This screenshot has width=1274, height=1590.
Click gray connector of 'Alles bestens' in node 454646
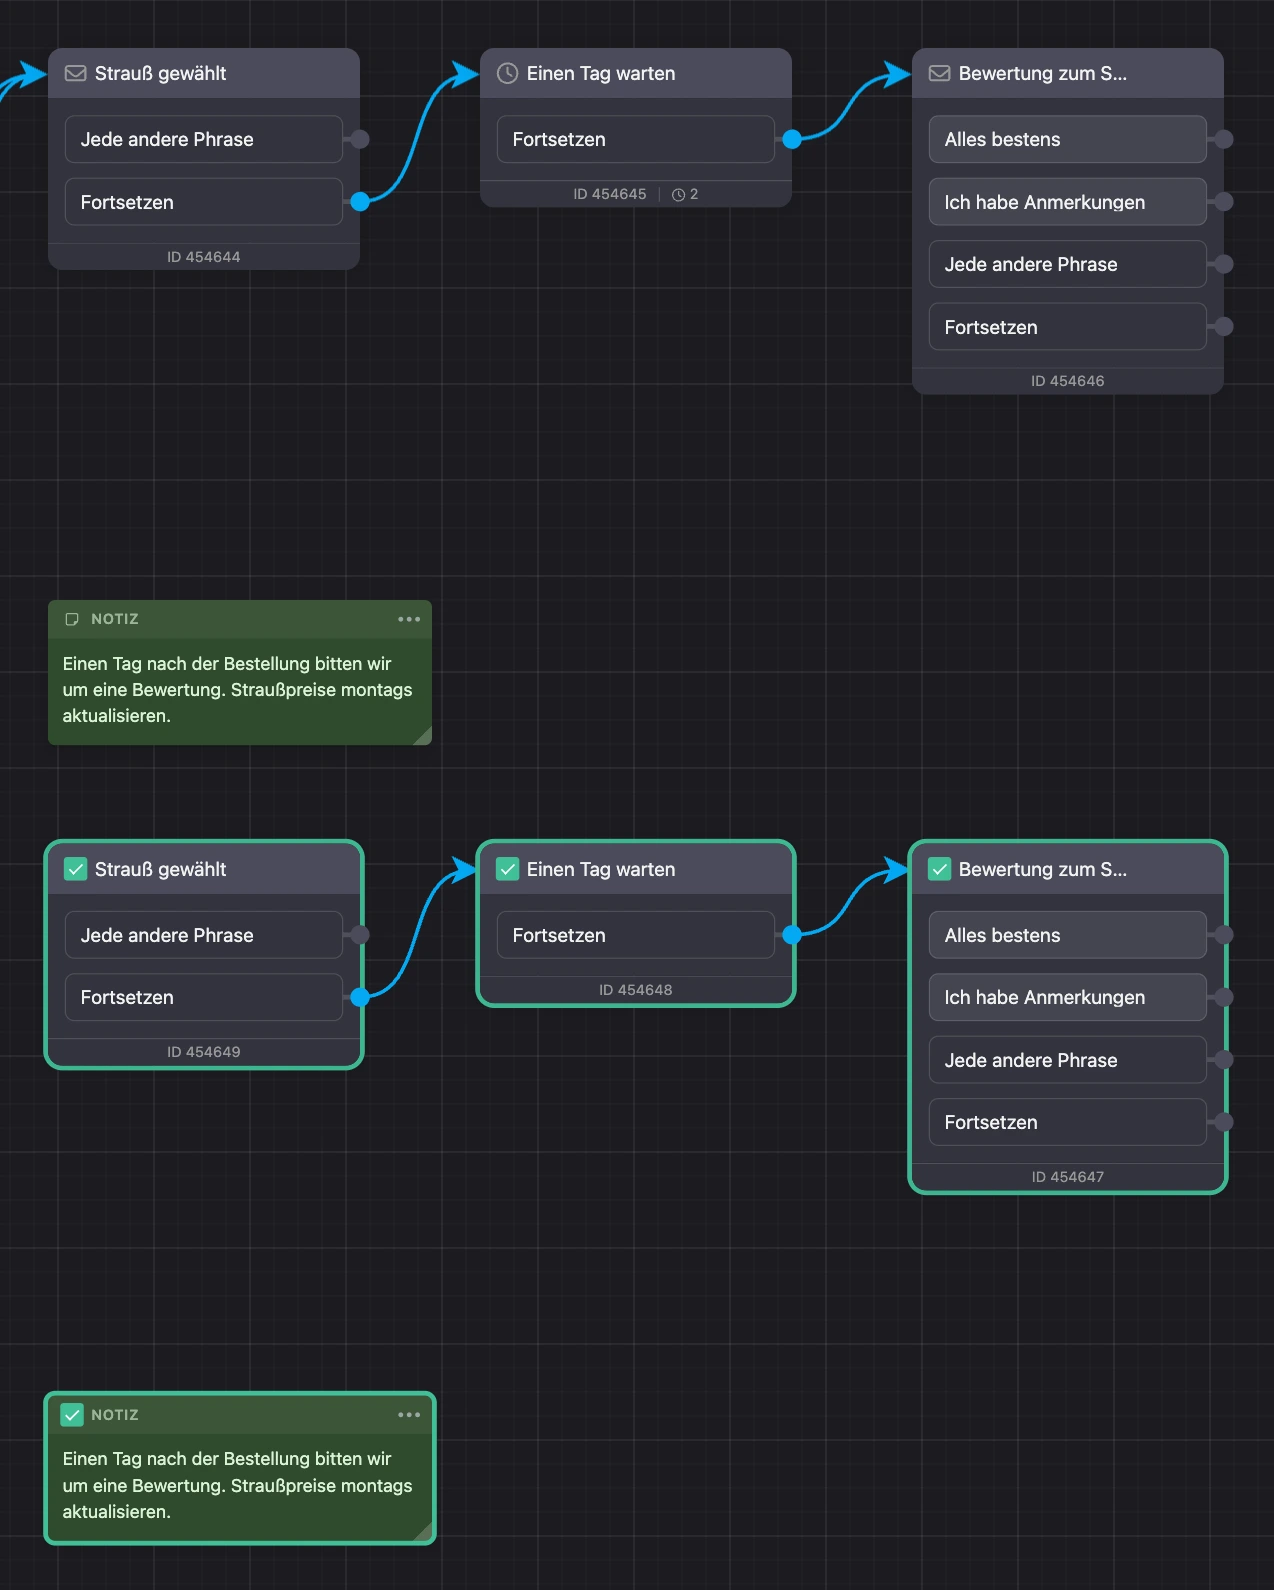click(x=1224, y=139)
